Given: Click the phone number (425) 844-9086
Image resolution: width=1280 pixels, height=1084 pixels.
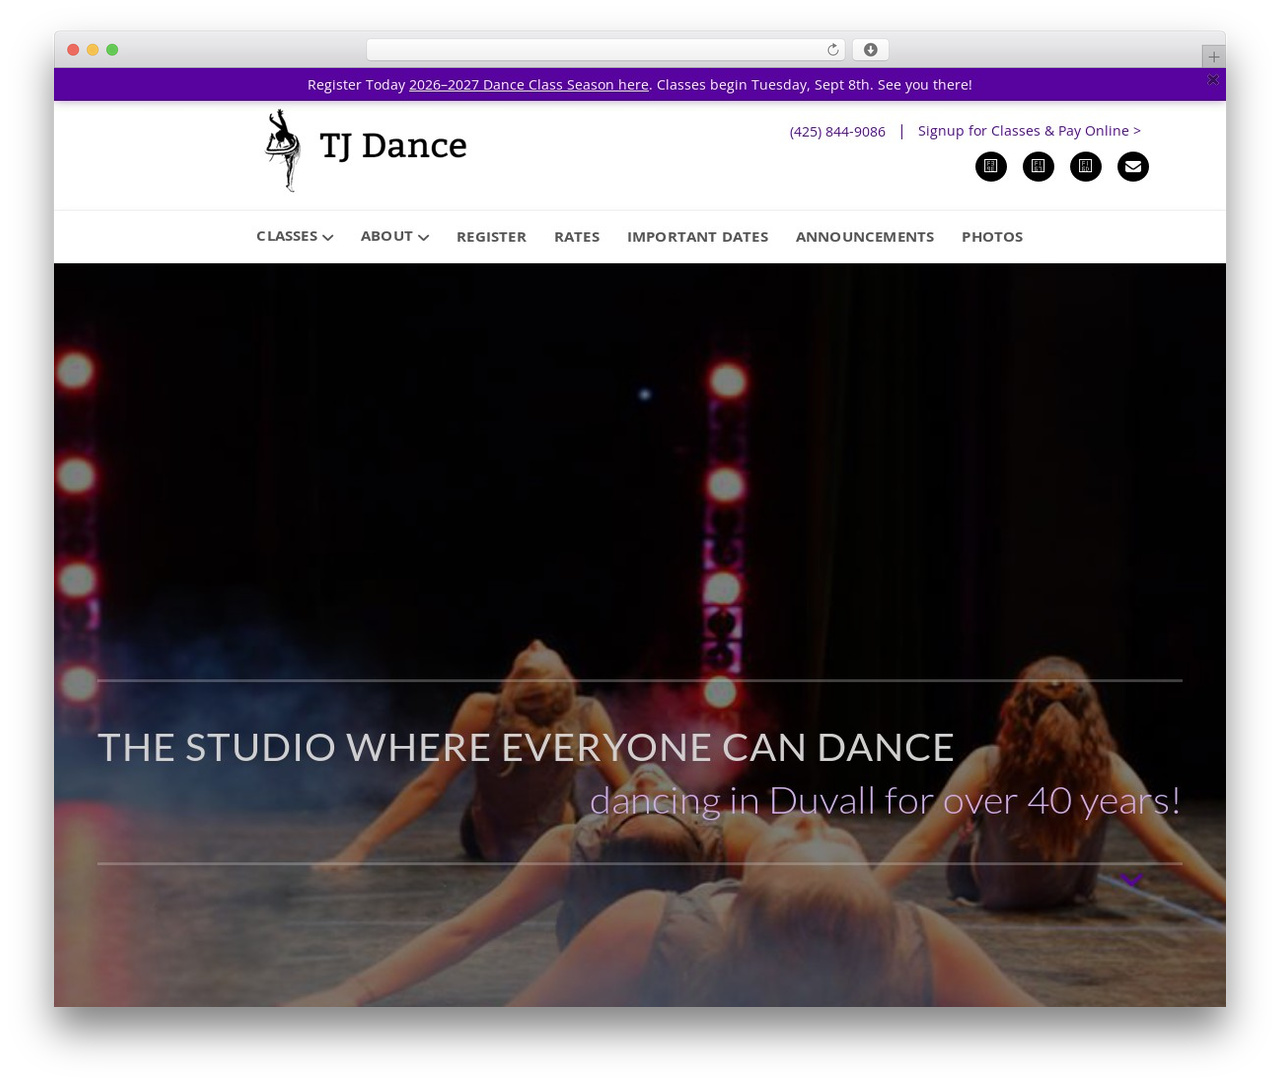Looking at the screenshot, I should (837, 132).
